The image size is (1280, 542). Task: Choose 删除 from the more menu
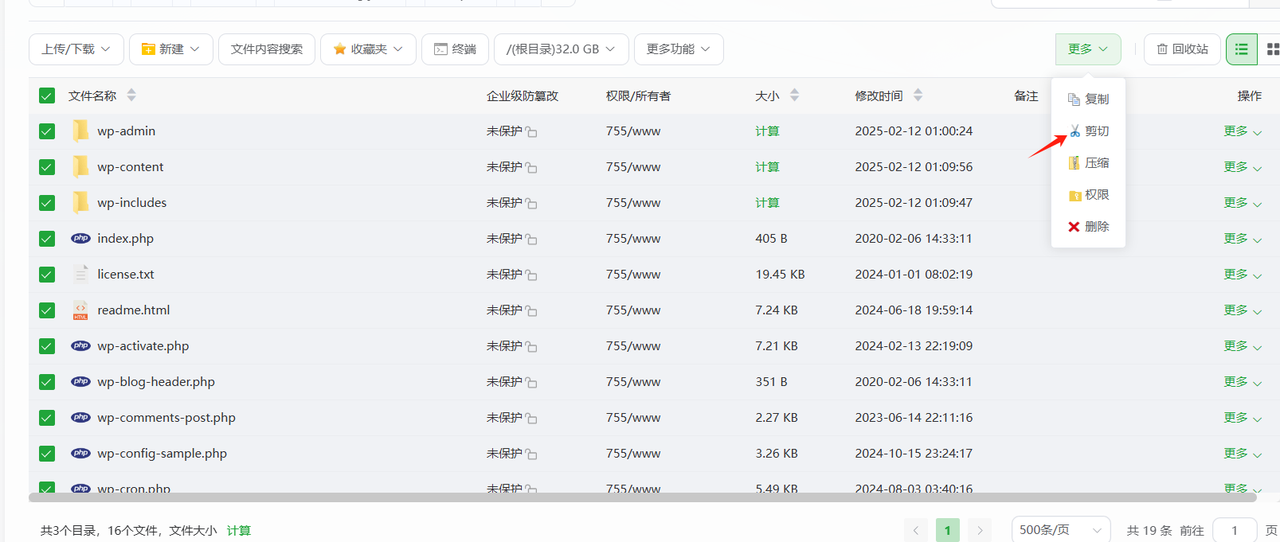[1088, 227]
